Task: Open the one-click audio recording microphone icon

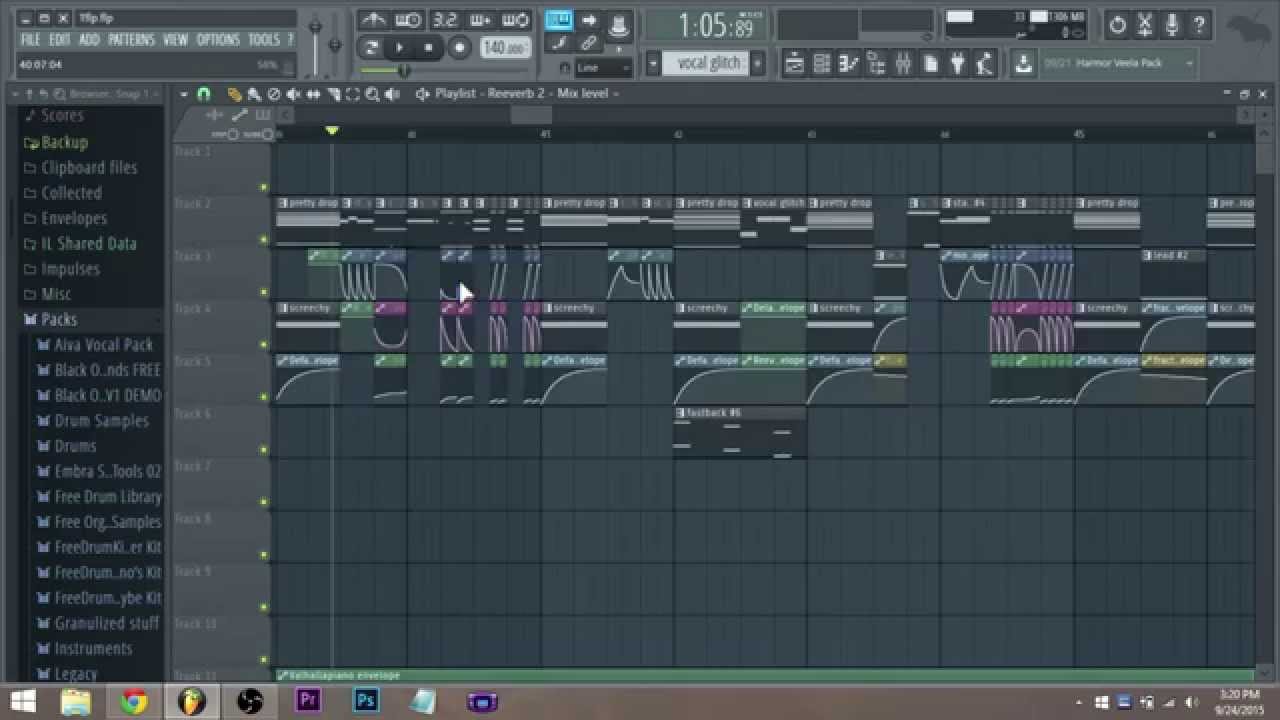Action: point(1172,24)
